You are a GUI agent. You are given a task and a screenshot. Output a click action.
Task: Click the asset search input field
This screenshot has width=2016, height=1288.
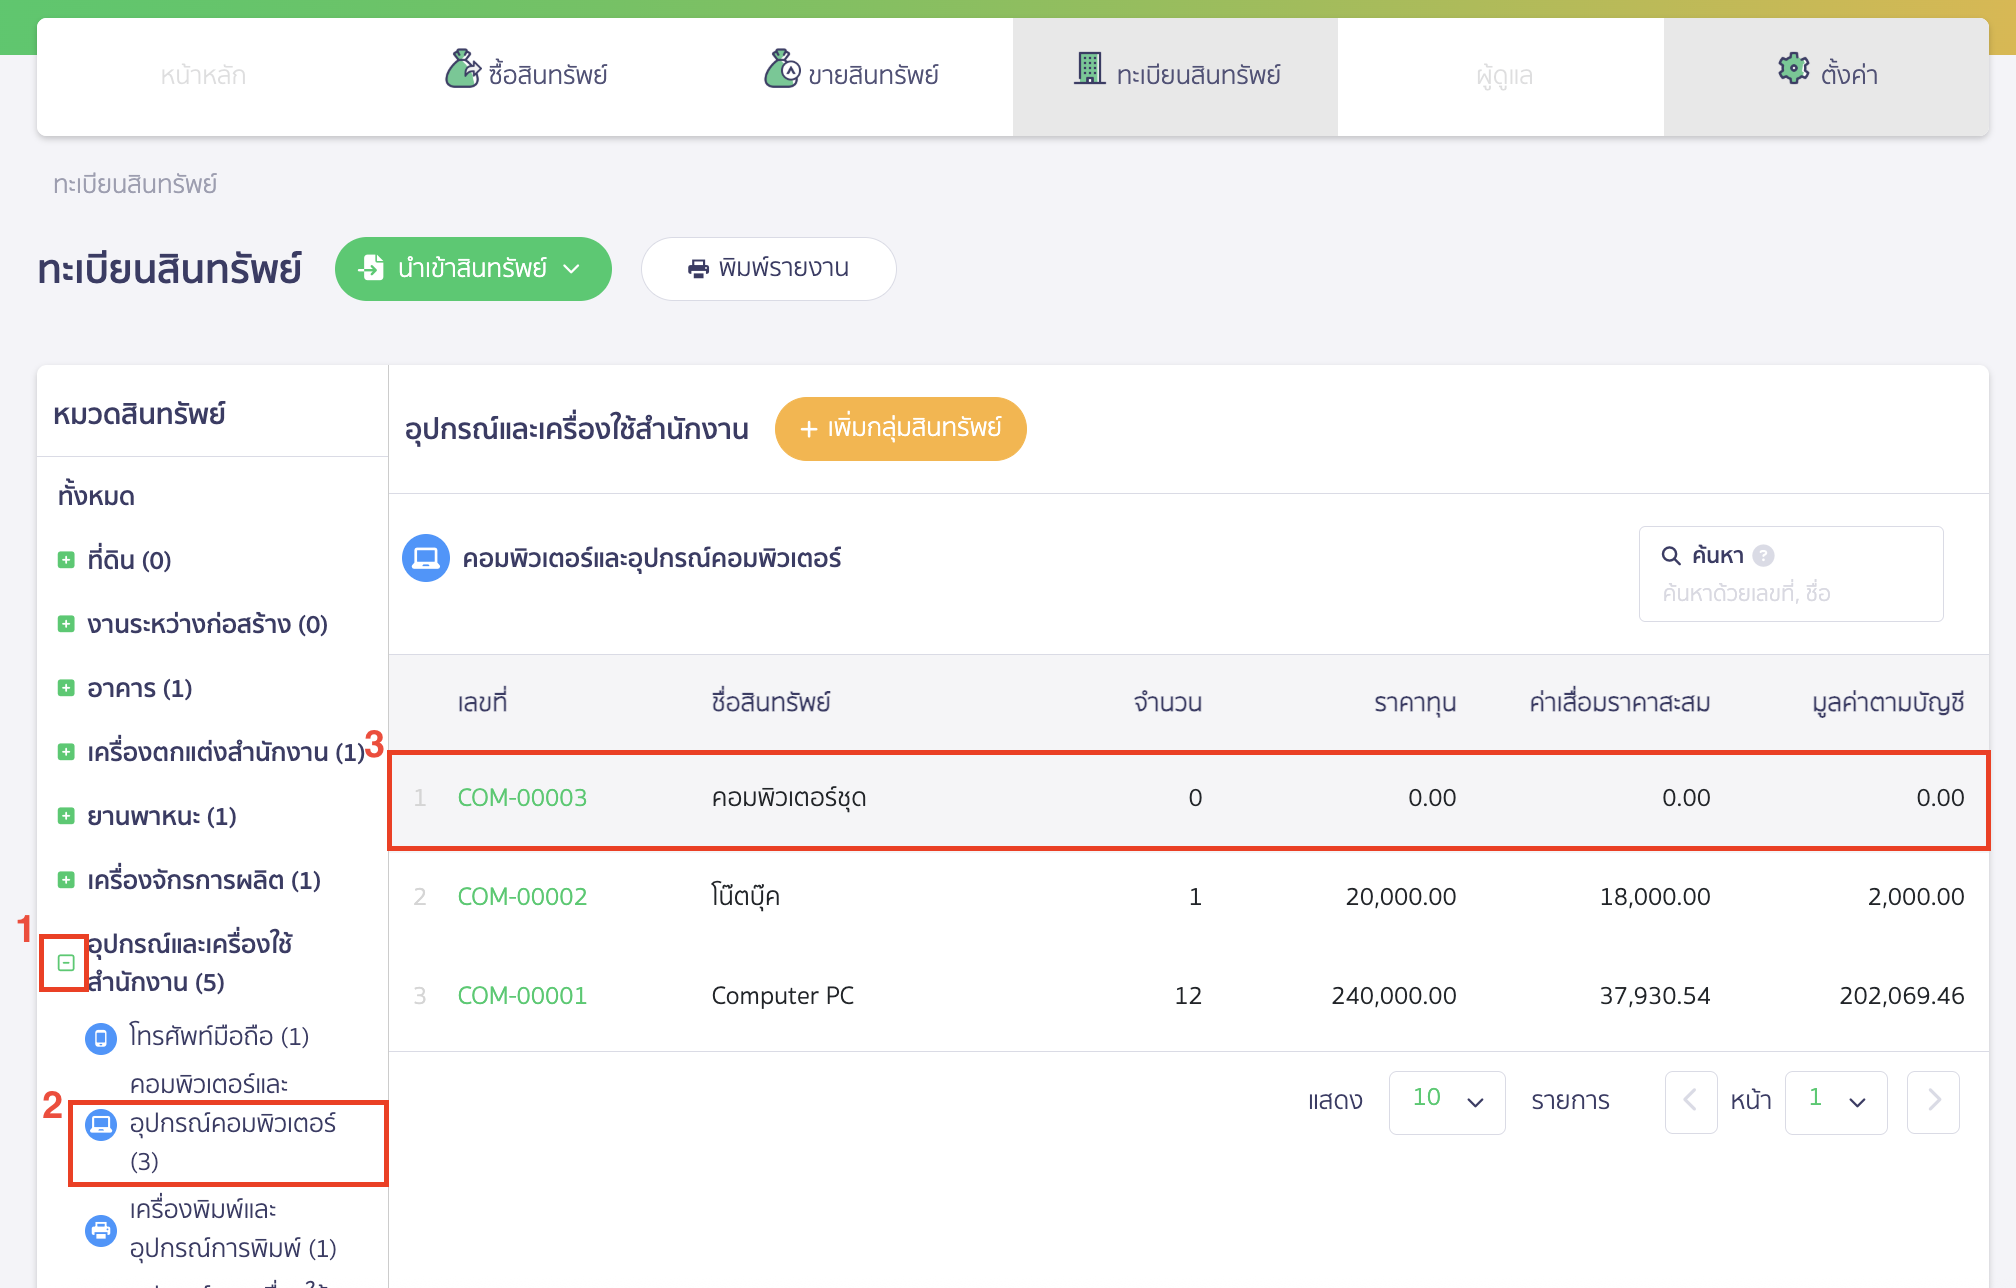(1790, 594)
